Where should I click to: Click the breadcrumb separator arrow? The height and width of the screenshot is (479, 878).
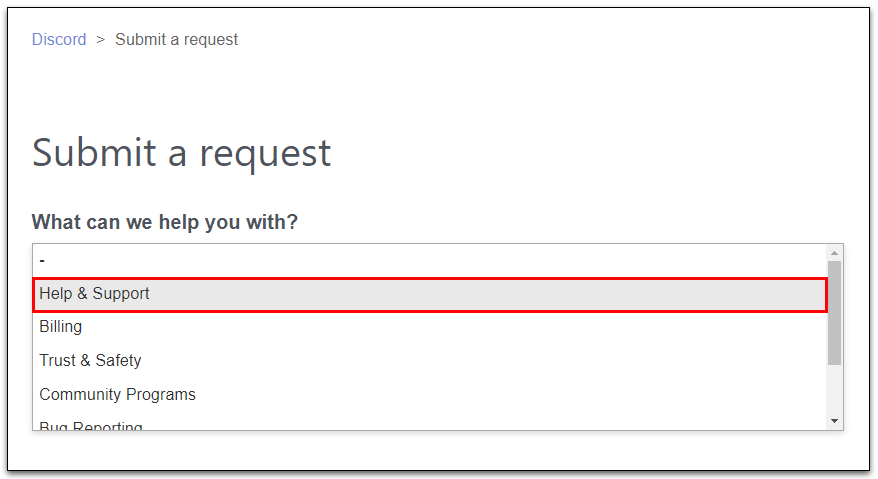pos(100,40)
